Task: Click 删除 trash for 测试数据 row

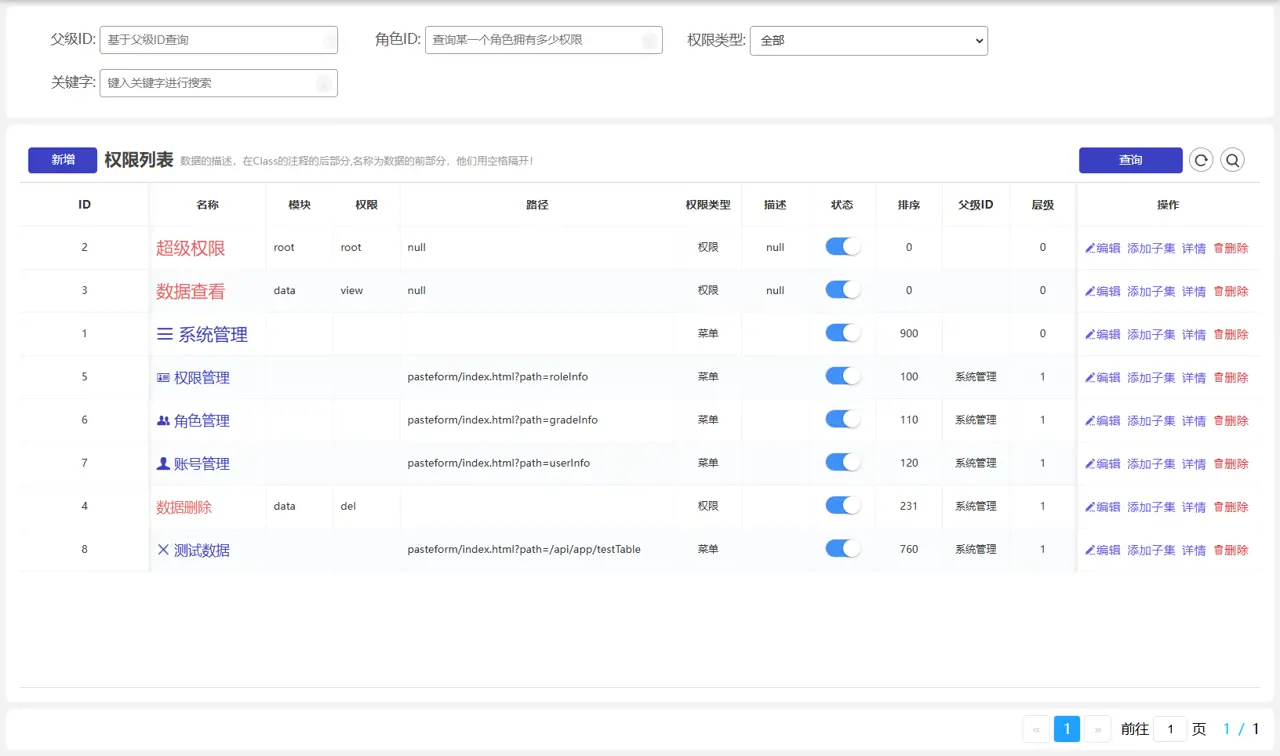Action: 1231,549
